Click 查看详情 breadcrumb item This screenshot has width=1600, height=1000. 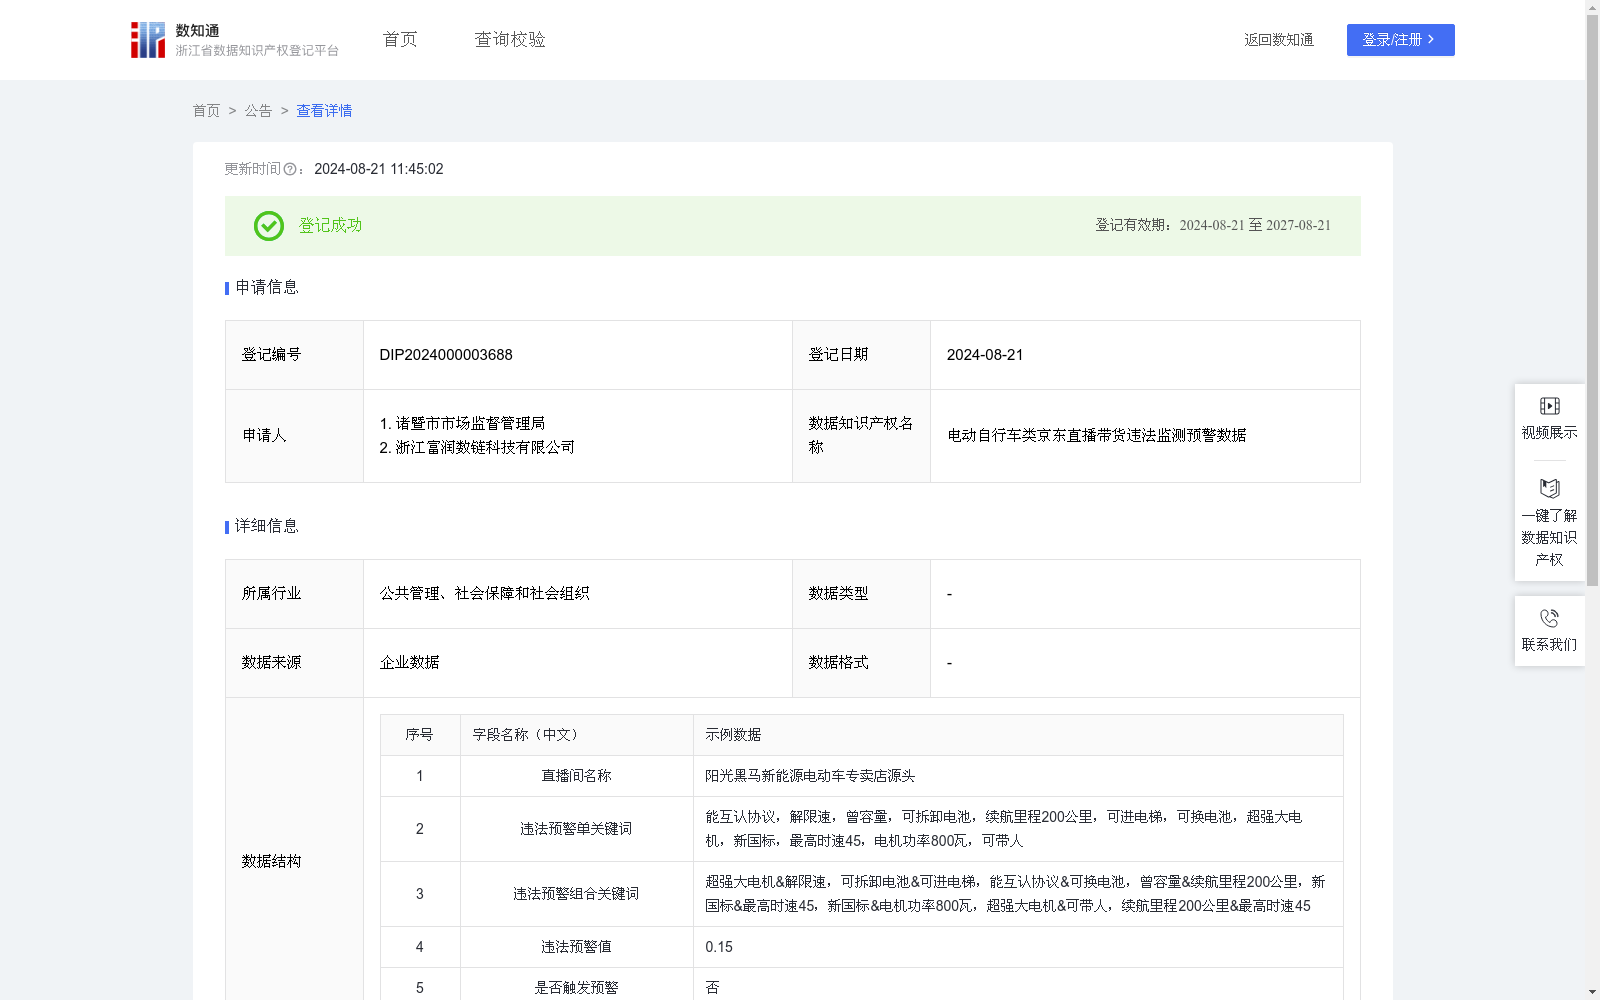click(324, 111)
